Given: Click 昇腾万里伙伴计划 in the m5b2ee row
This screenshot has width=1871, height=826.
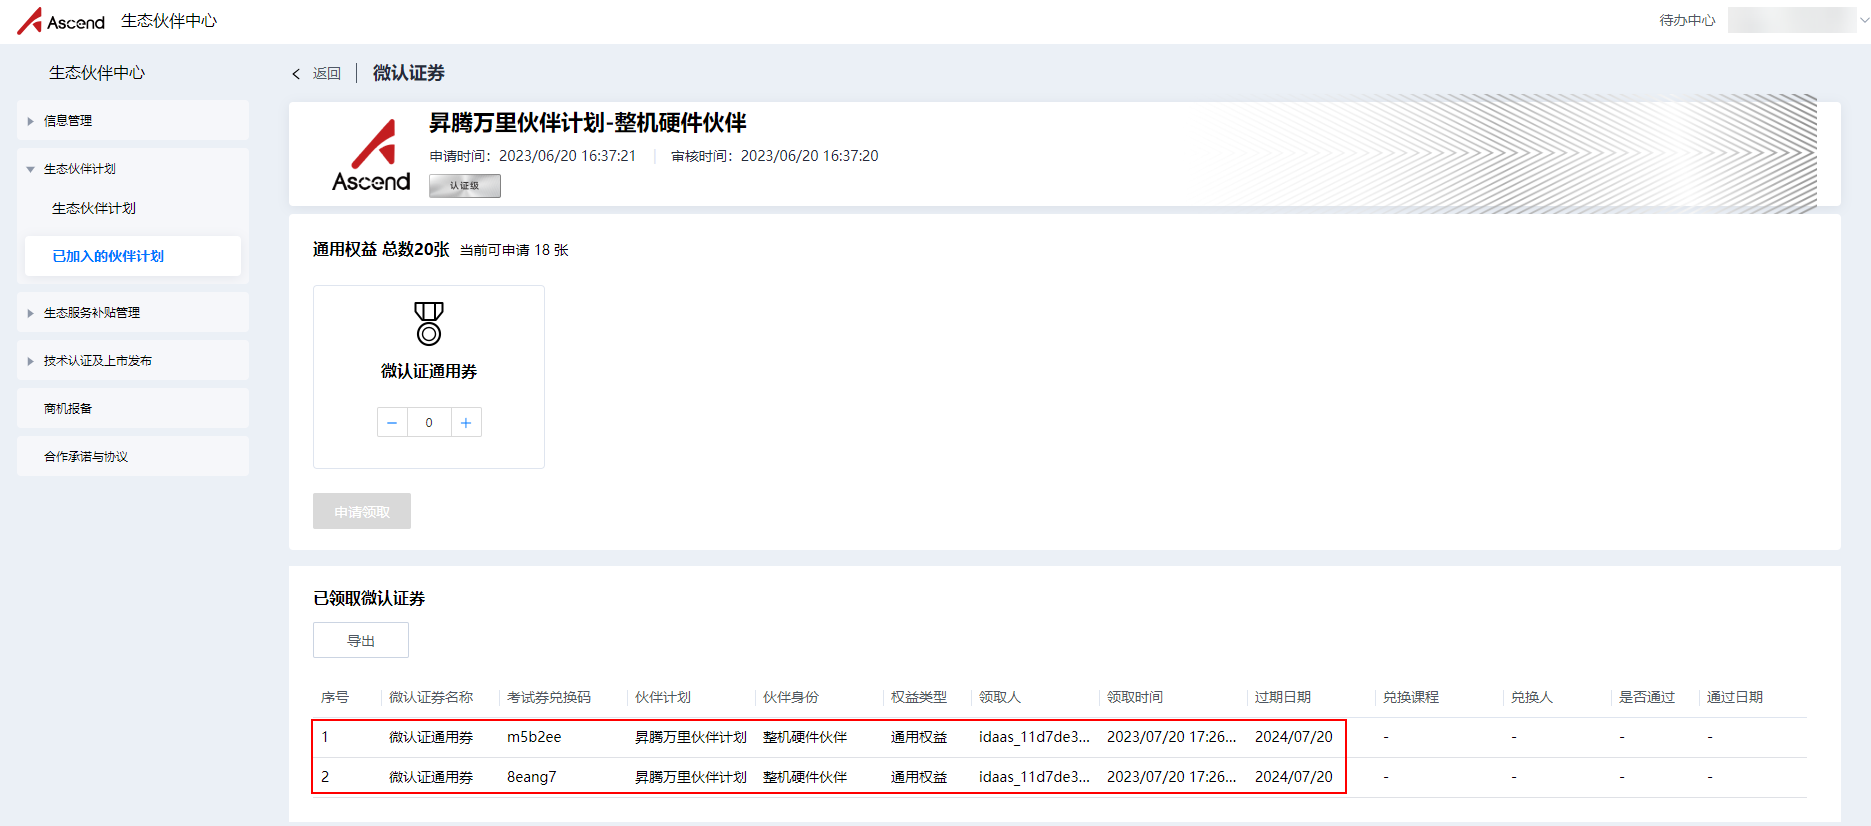Looking at the screenshot, I should coord(691,737).
